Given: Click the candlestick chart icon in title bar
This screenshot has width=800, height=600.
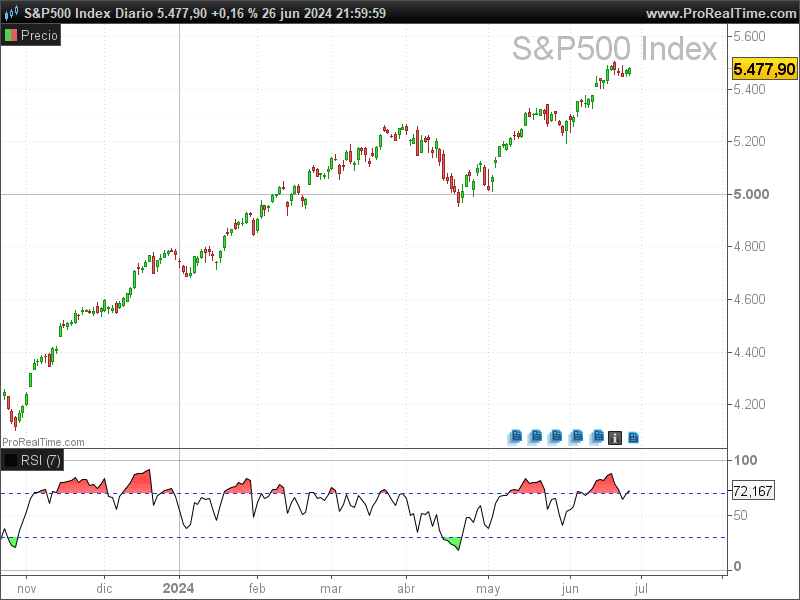Looking at the screenshot, I should click(11, 12).
